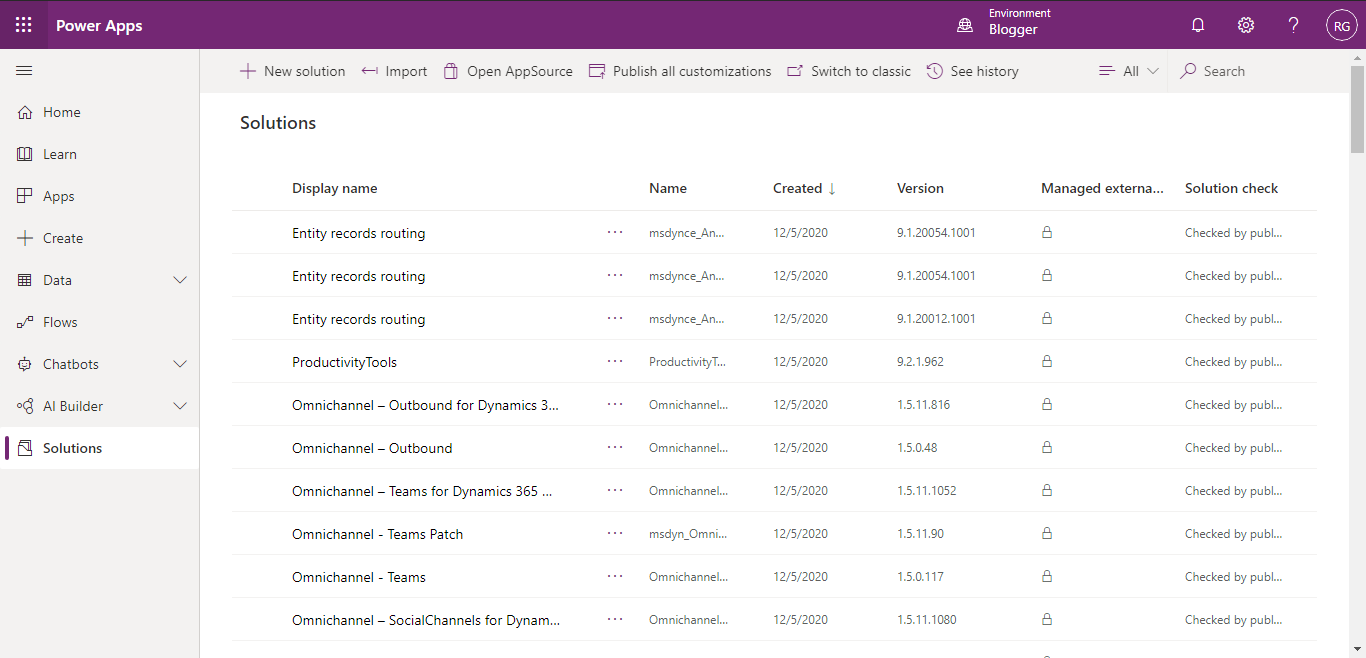Open the Power Apps settings gear

1245,24
